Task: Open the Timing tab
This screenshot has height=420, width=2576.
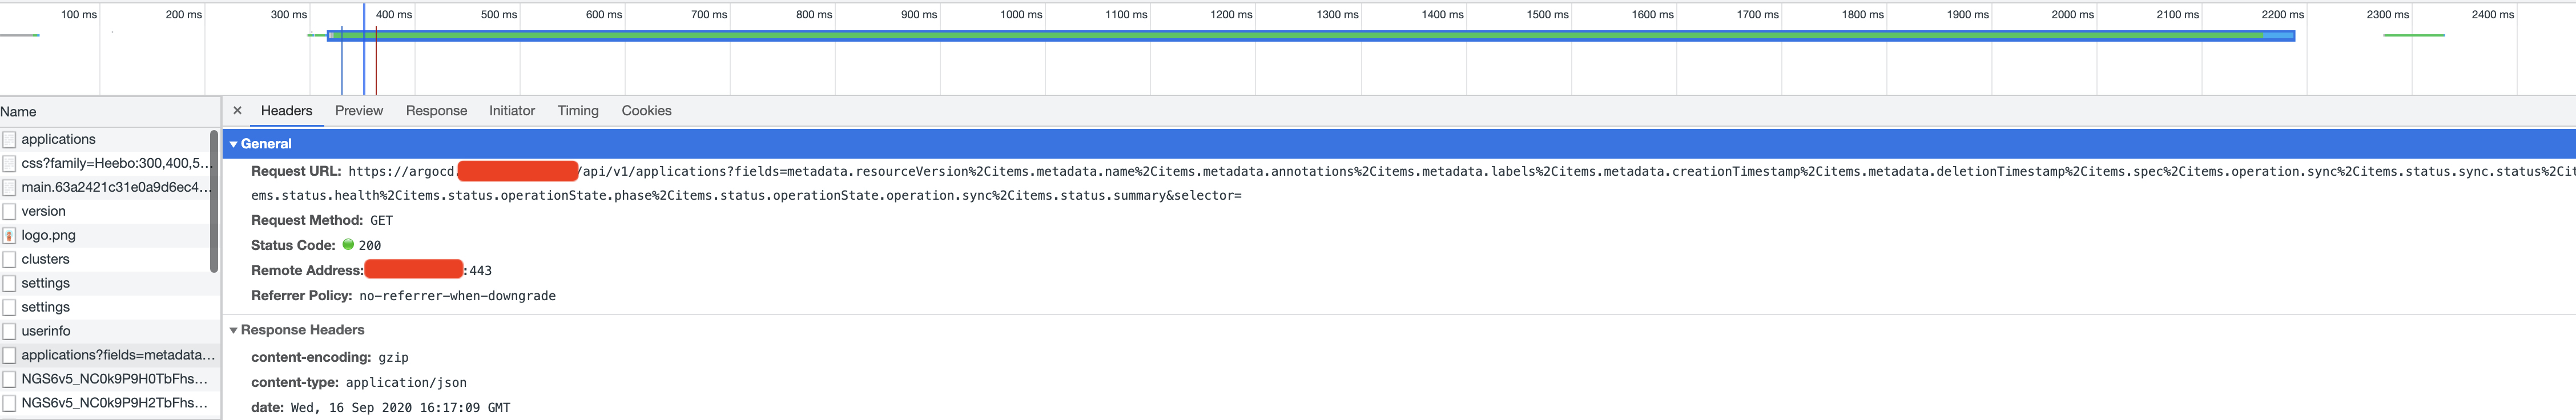Action: (578, 111)
